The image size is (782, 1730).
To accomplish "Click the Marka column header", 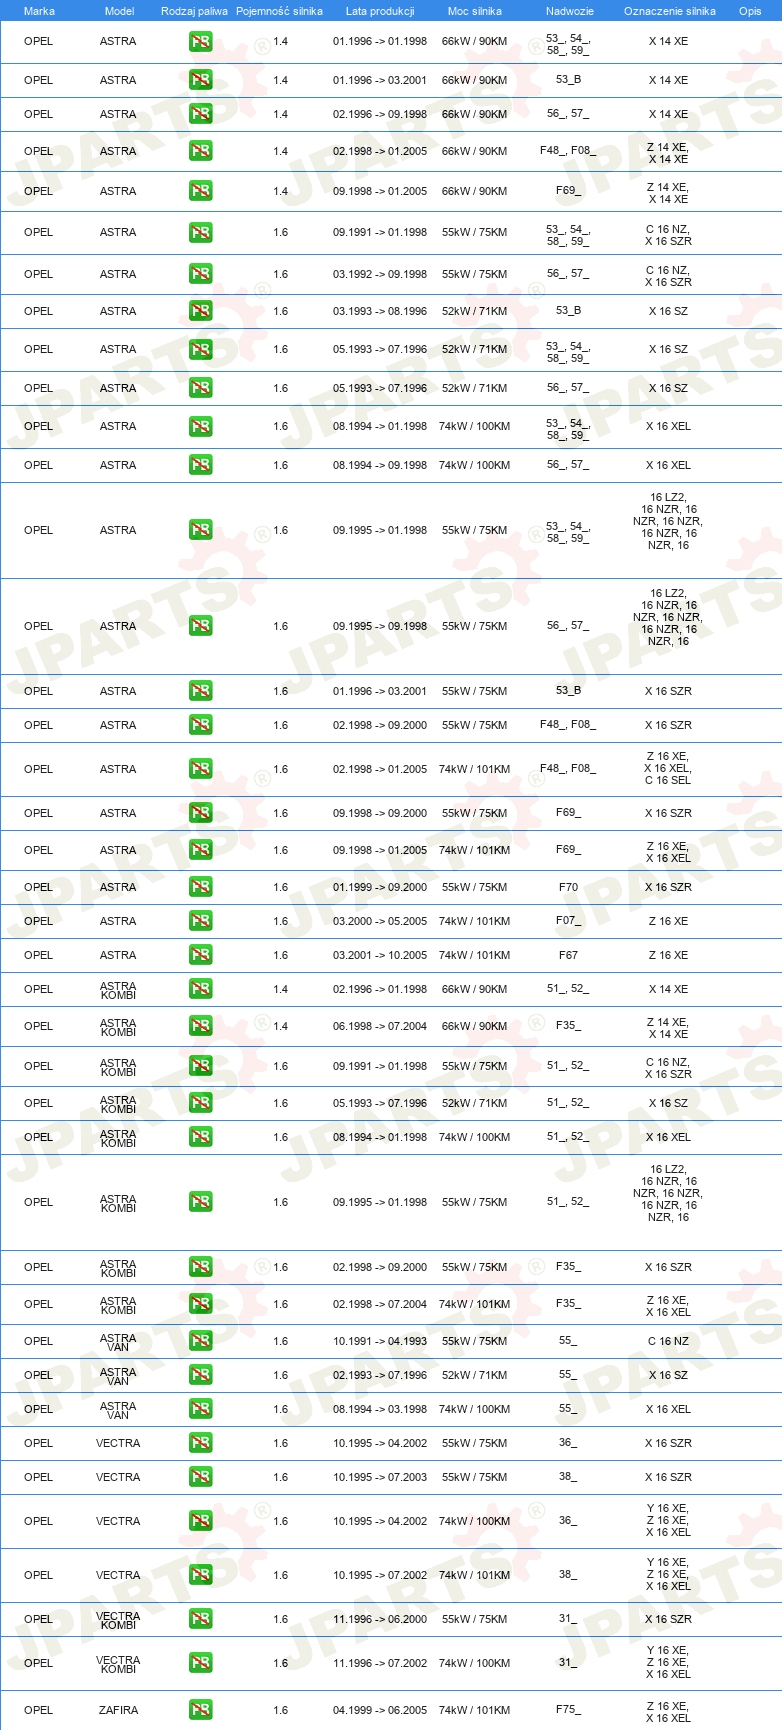I will pos(39,11).
